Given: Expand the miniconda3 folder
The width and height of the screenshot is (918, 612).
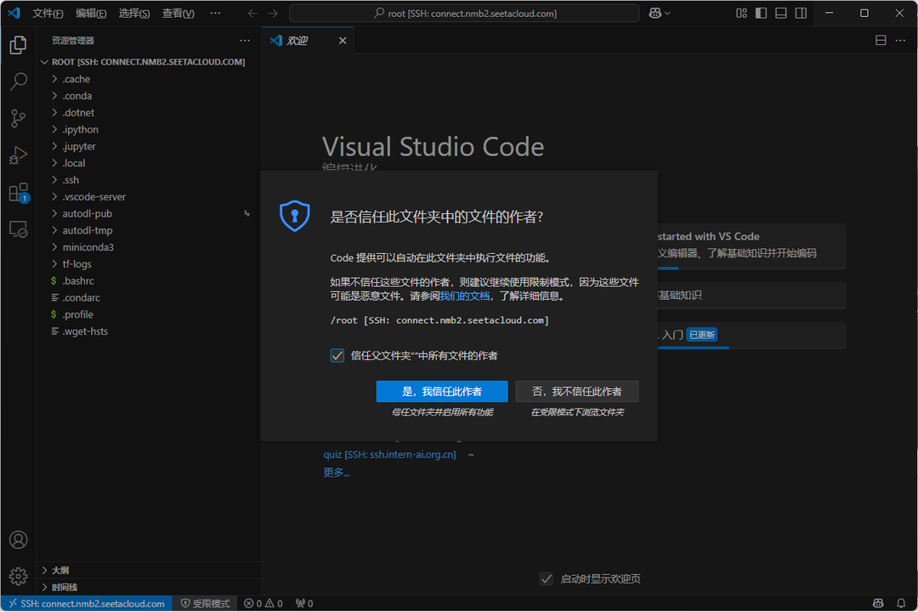Looking at the screenshot, I should coord(149,247).
